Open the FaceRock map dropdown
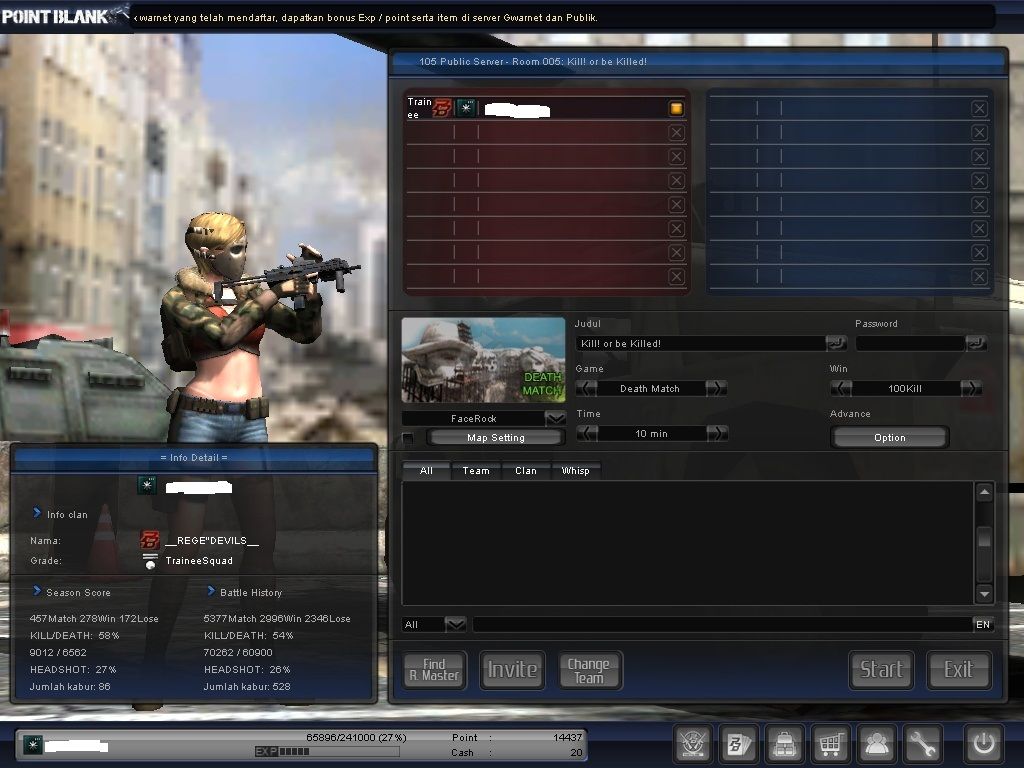The height and width of the screenshot is (768, 1024). (555, 419)
